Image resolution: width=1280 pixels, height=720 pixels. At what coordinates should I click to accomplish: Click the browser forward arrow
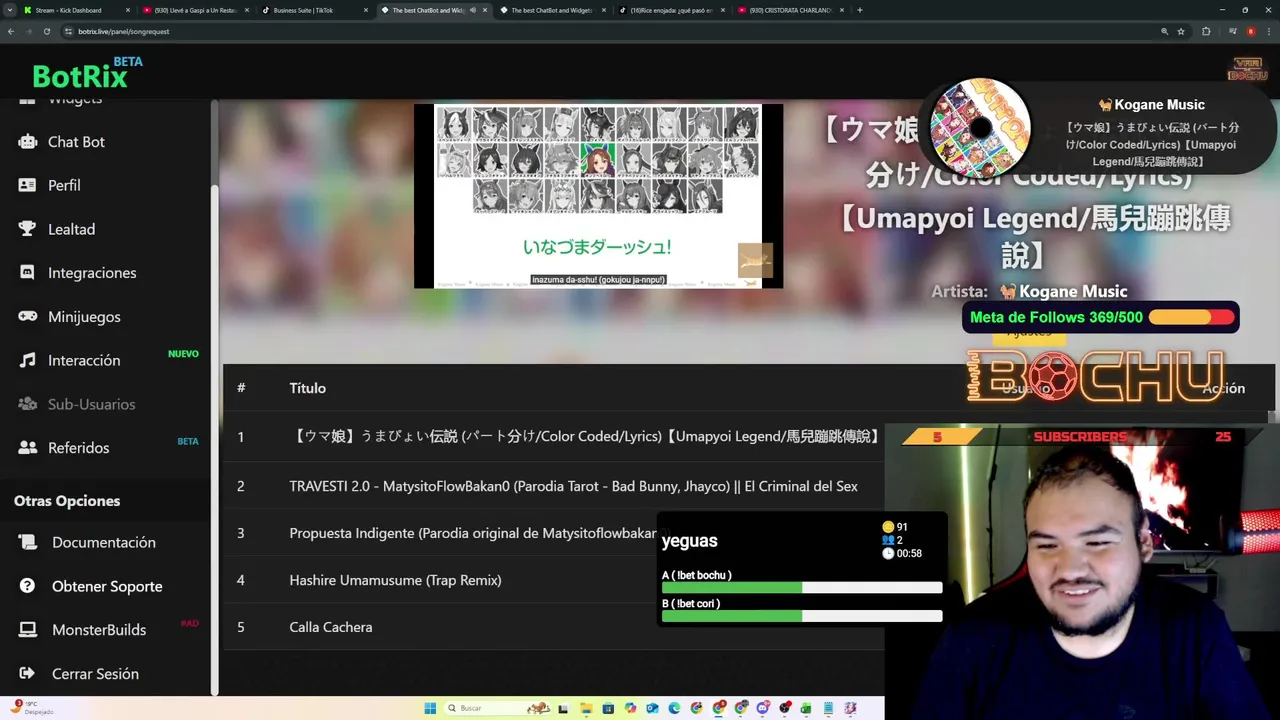pos(29,31)
